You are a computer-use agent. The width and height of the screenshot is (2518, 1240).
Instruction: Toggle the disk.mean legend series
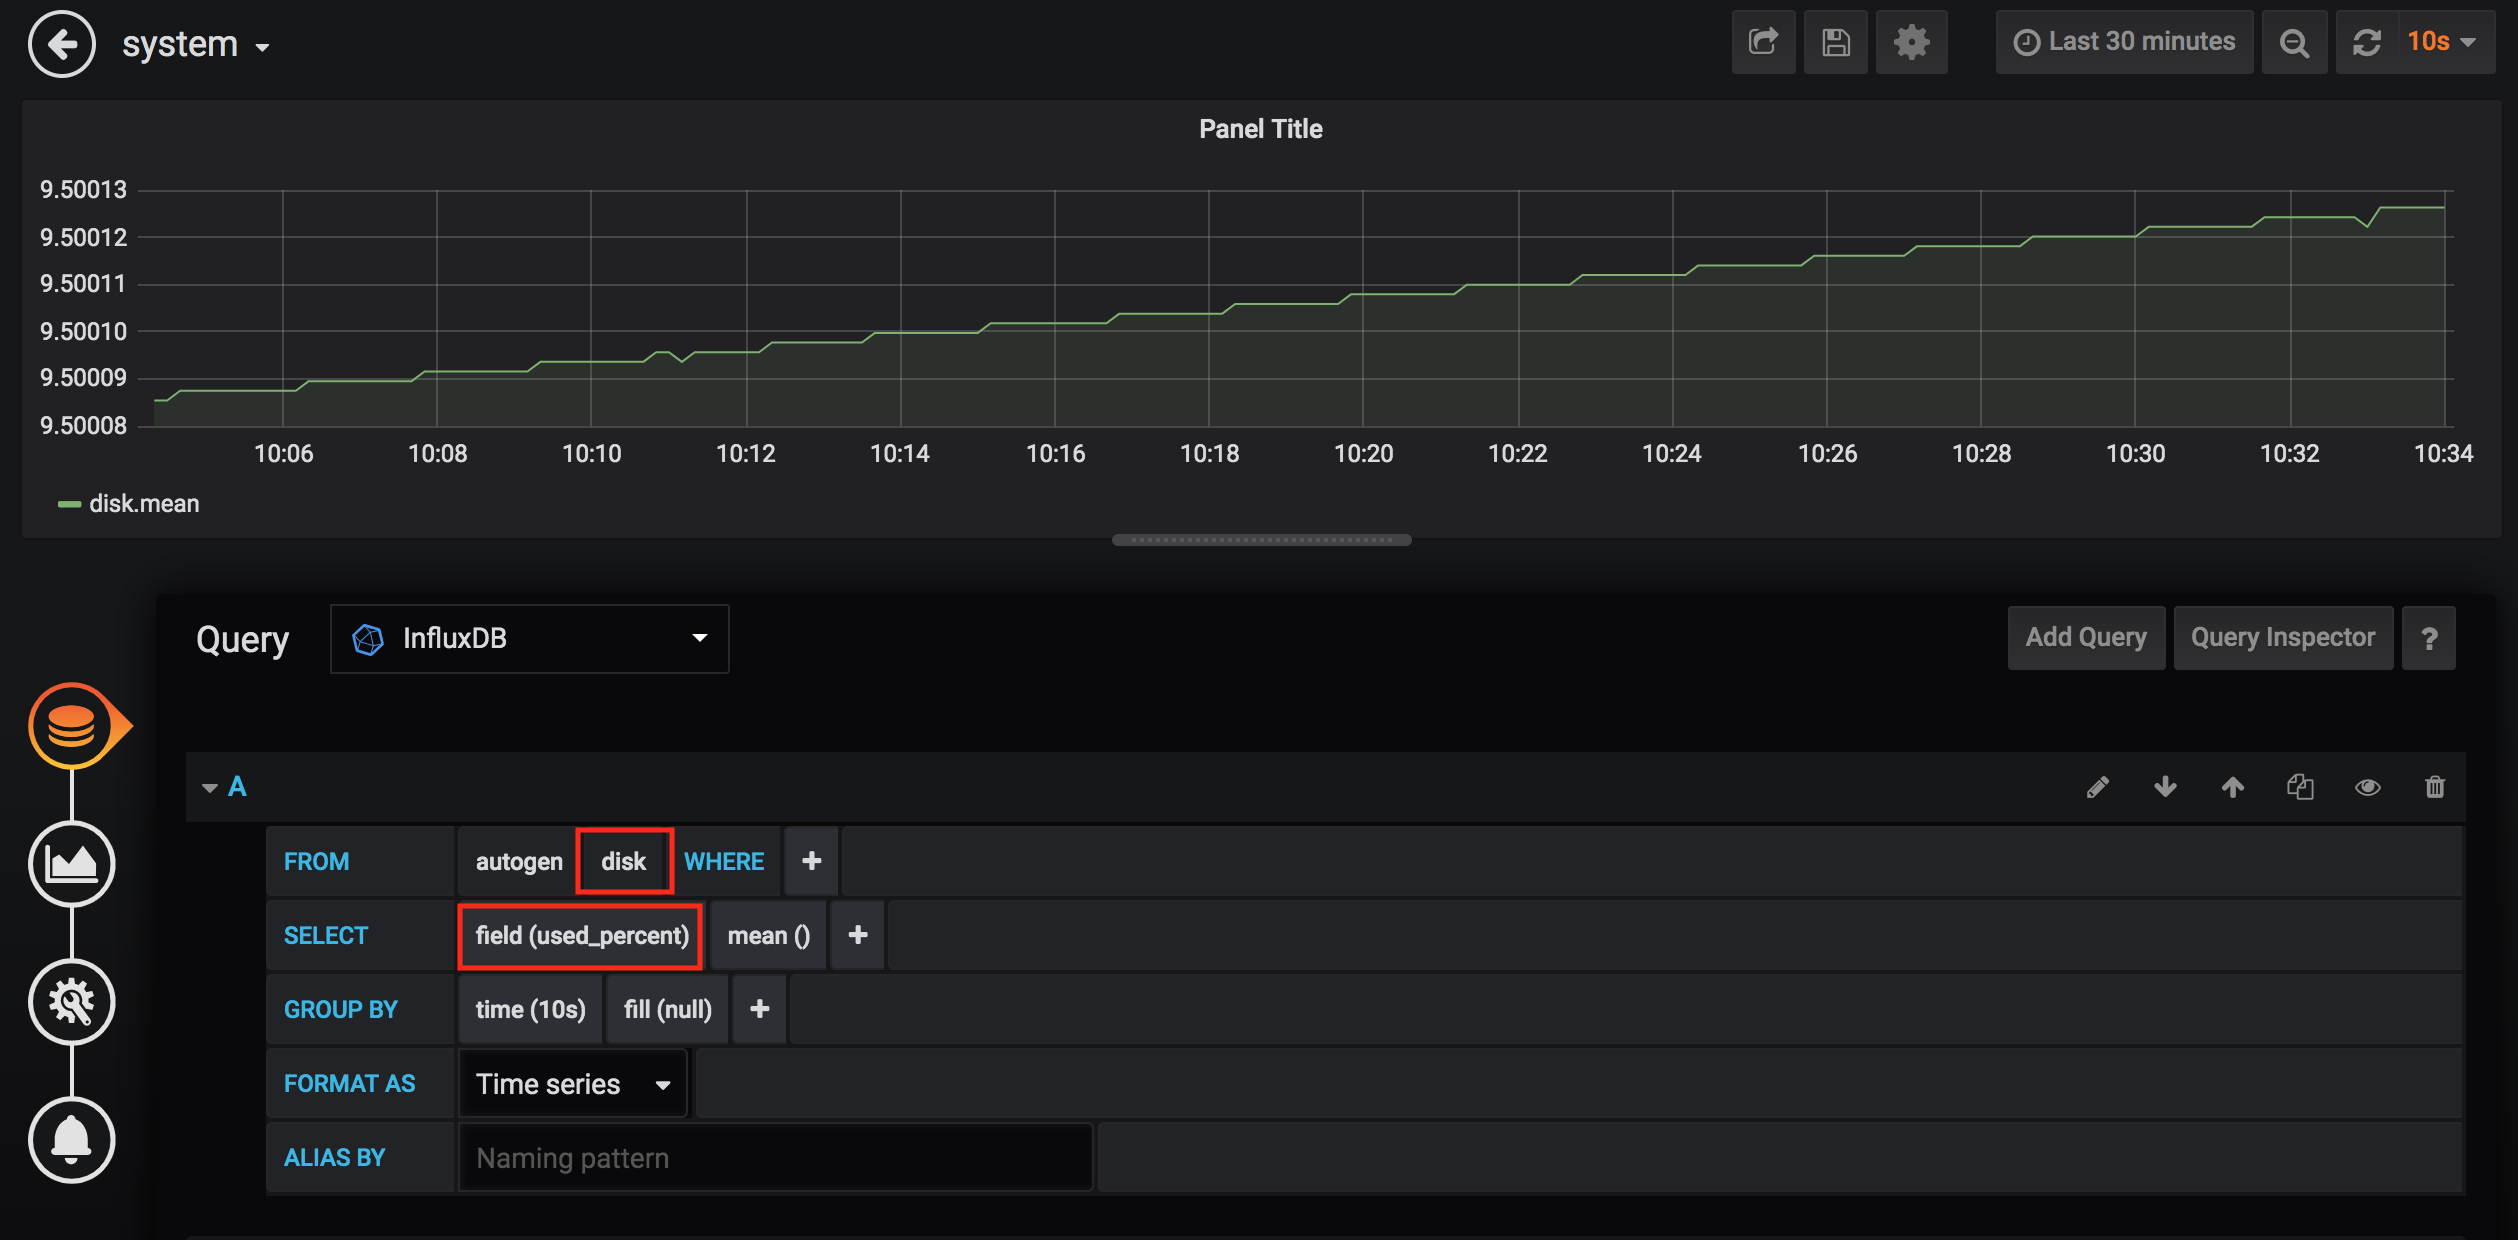click(x=144, y=504)
